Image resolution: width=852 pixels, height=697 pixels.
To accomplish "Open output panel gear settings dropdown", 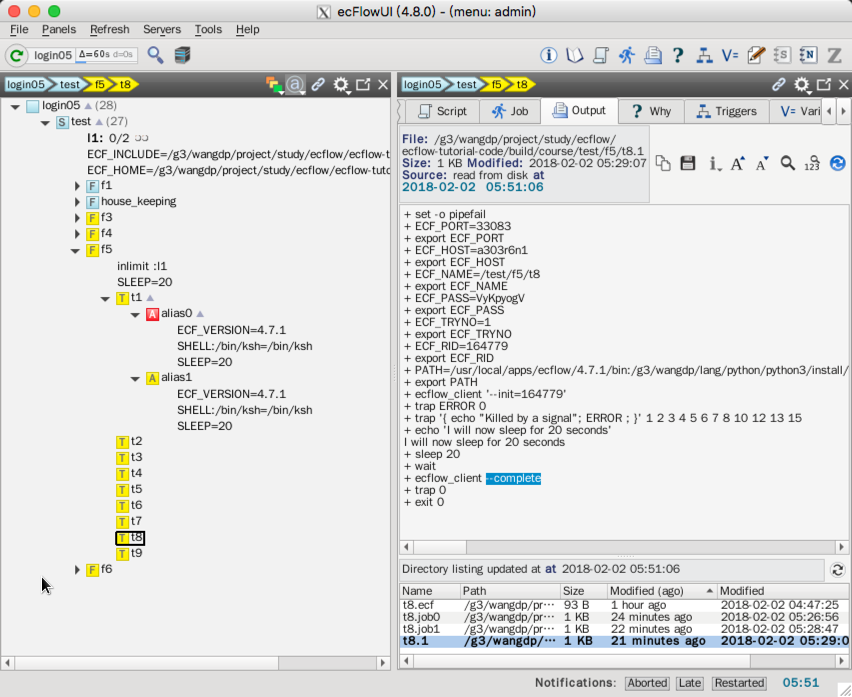I will [x=802, y=85].
